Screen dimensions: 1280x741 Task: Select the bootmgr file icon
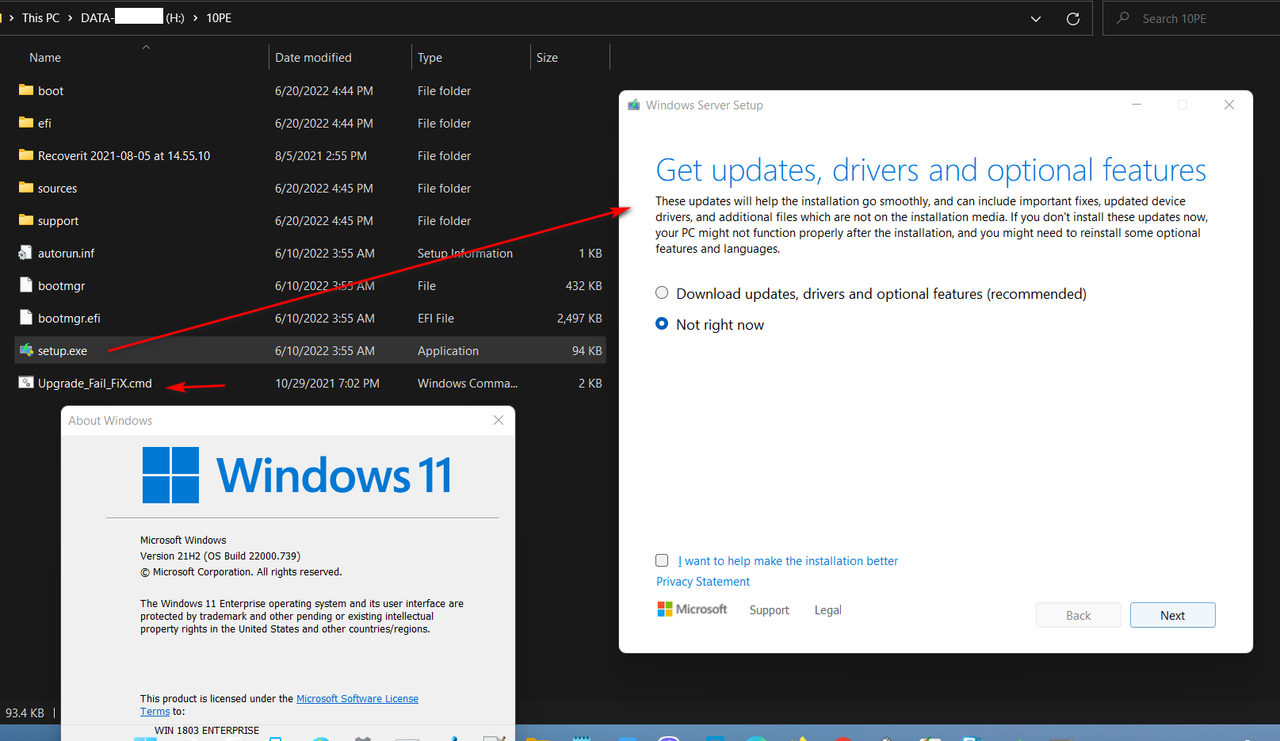point(26,286)
